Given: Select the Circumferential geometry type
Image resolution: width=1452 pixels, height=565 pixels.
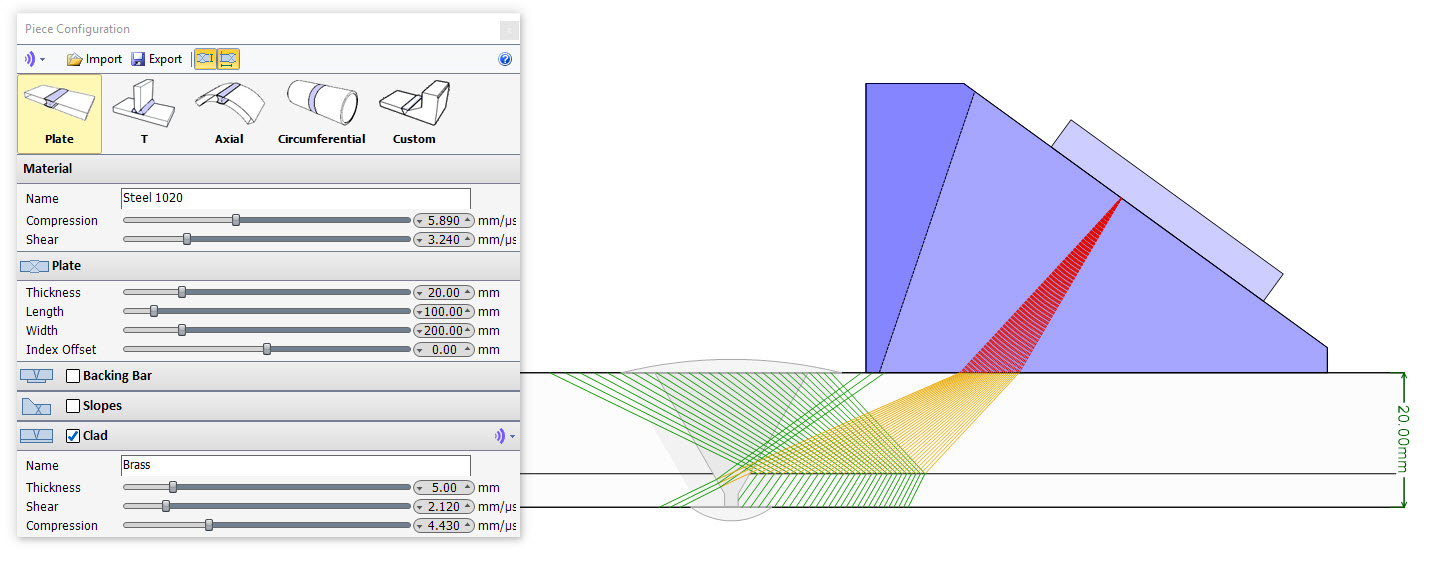Looking at the screenshot, I should pyautogui.click(x=321, y=113).
